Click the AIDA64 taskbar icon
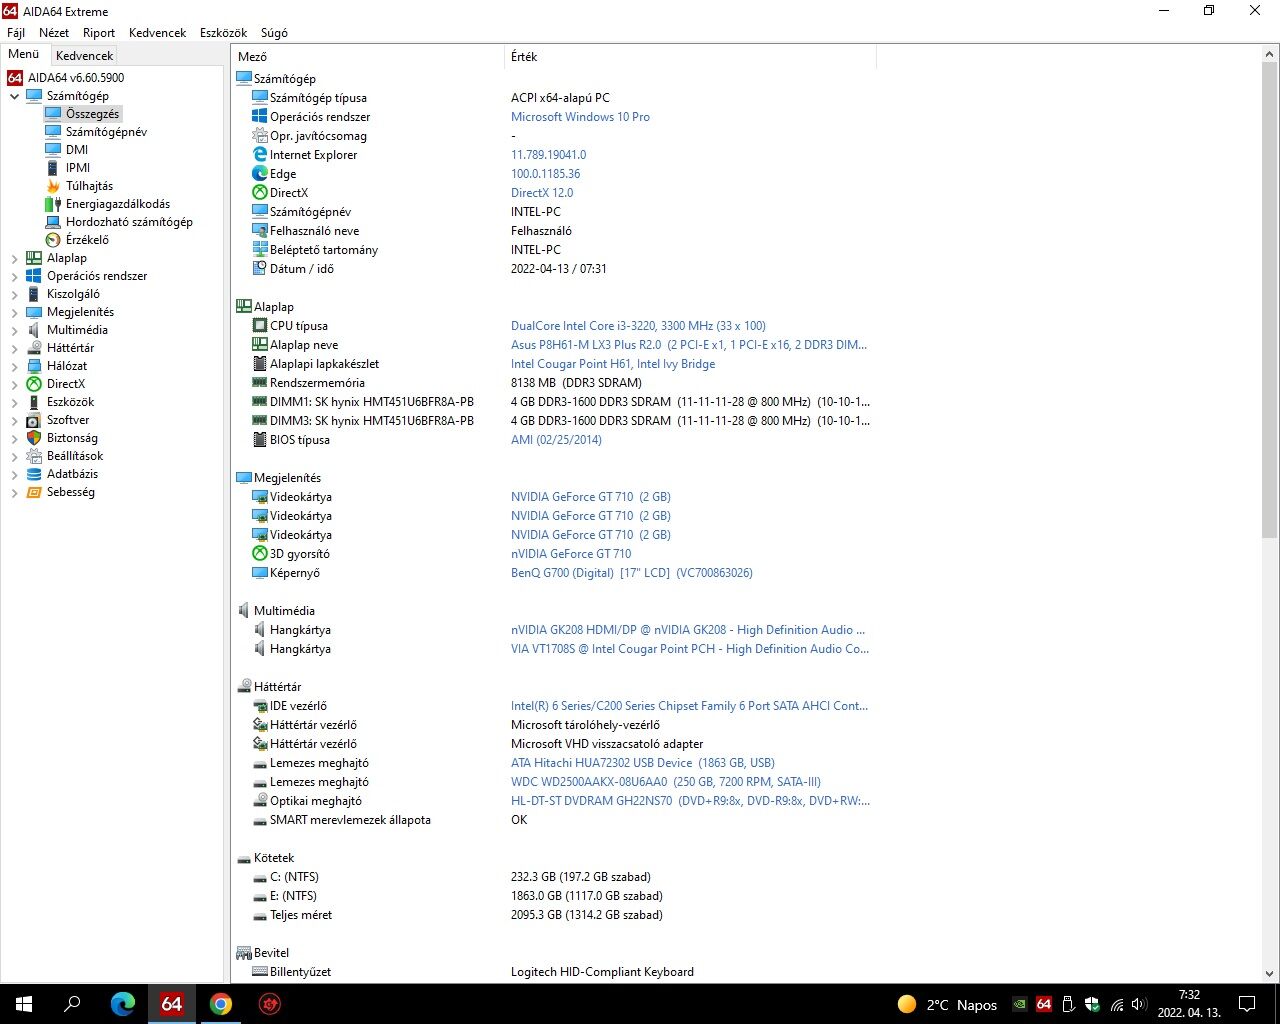1280x1024 pixels. coord(172,1004)
